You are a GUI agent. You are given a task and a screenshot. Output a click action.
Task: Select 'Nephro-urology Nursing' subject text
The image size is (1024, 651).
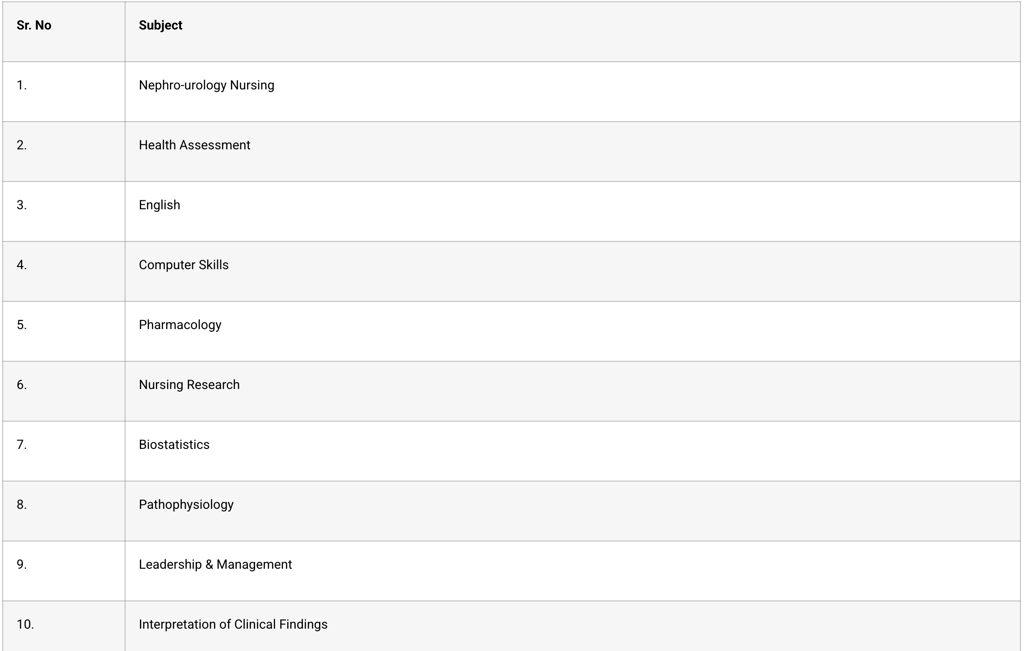pos(206,85)
